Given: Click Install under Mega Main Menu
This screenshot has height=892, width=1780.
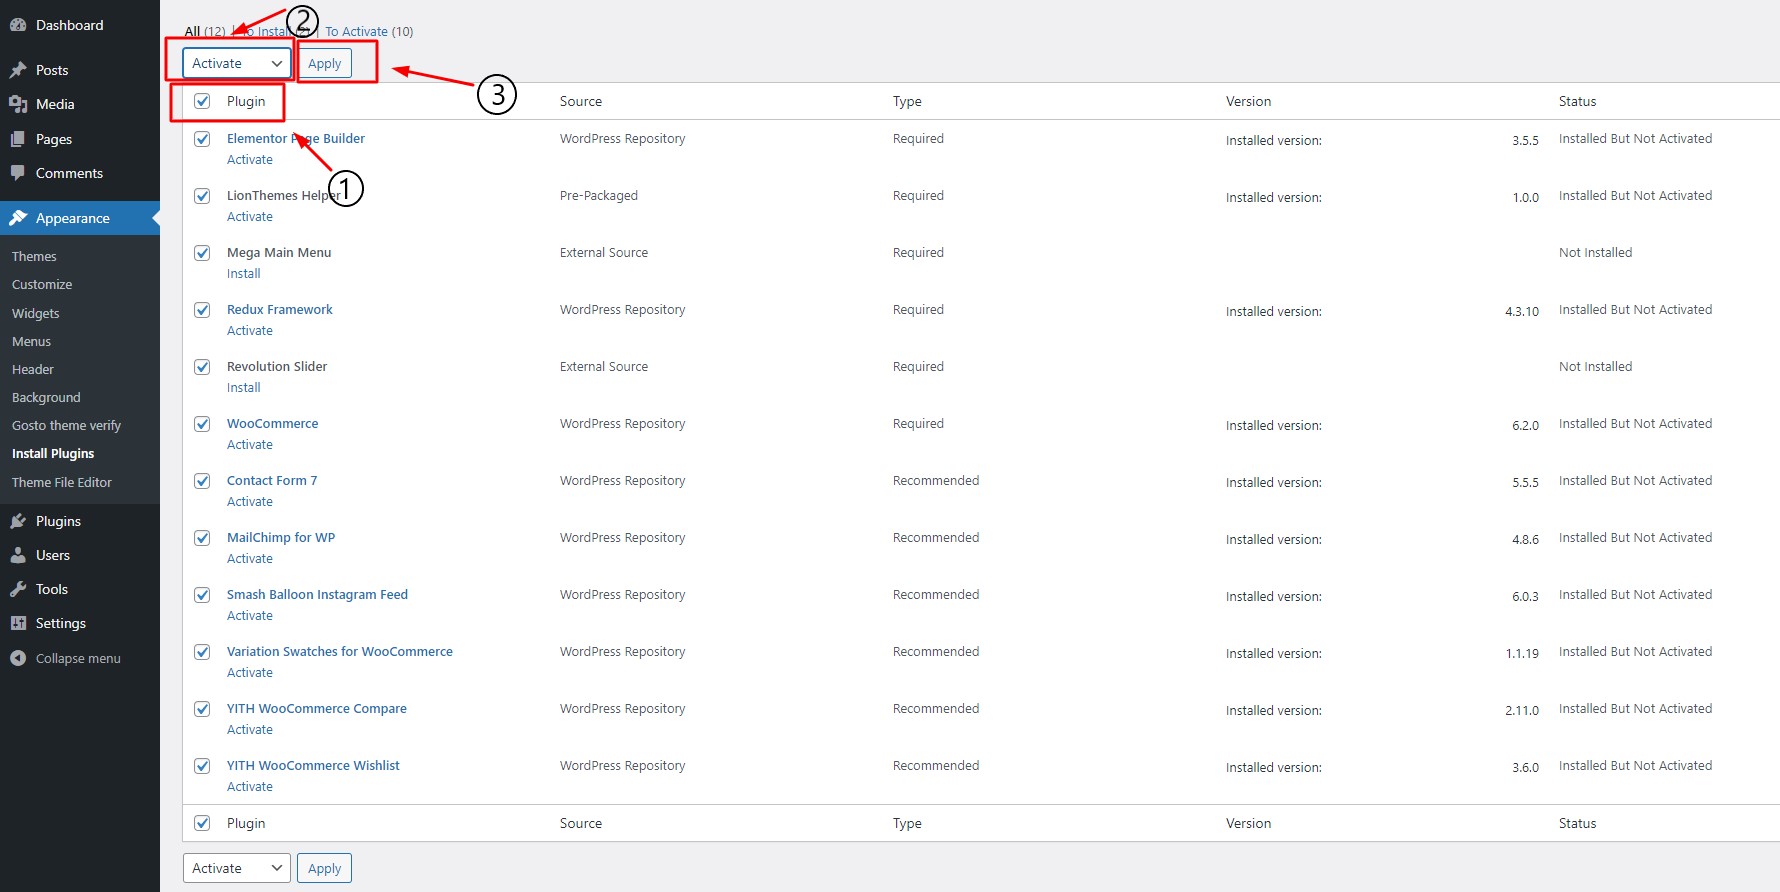Looking at the screenshot, I should click(243, 273).
